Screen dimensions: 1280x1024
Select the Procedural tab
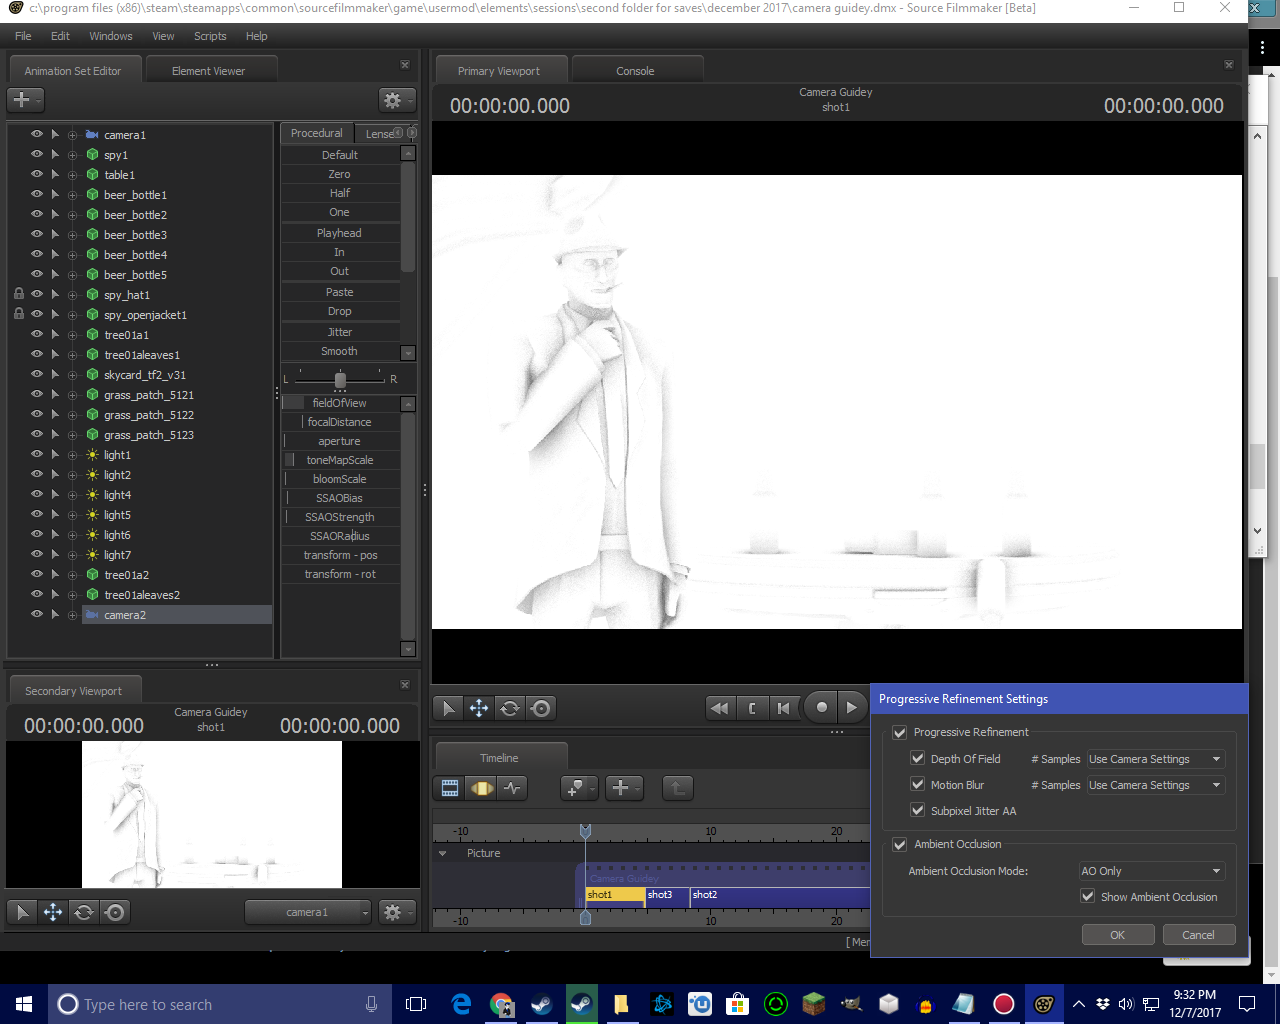pos(316,133)
